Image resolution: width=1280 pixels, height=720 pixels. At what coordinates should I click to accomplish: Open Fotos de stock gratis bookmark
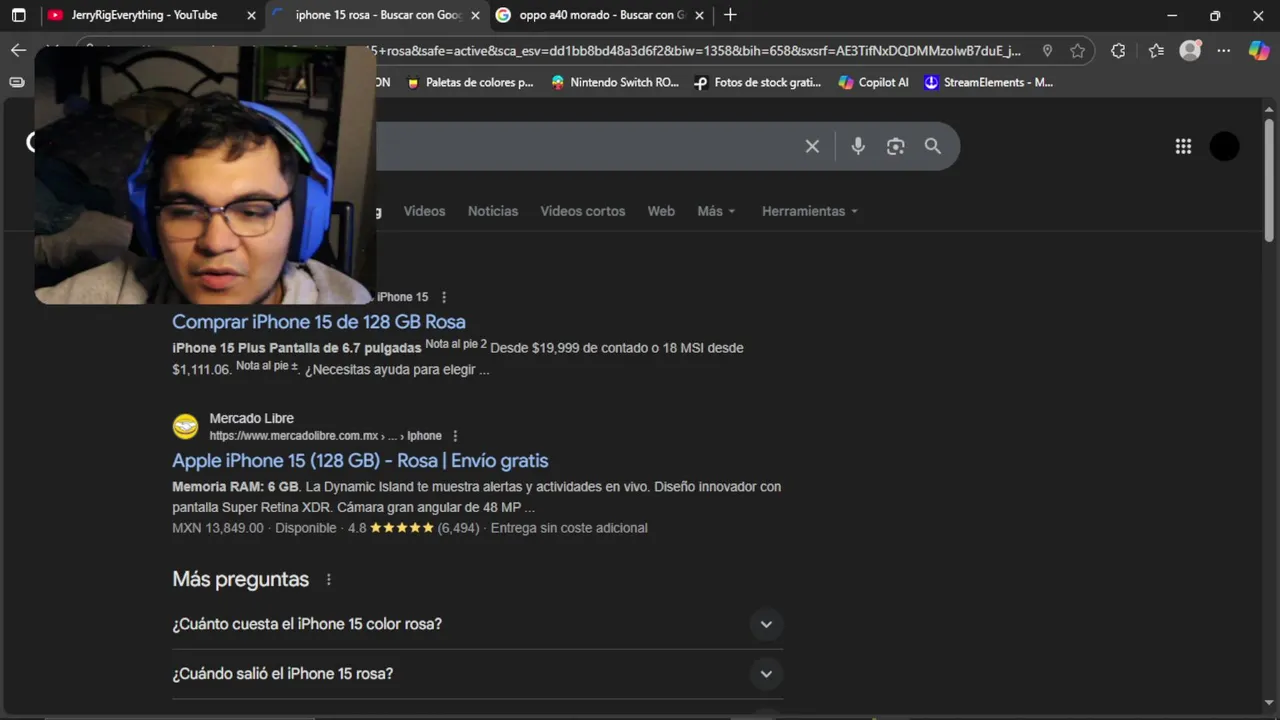click(x=757, y=82)
